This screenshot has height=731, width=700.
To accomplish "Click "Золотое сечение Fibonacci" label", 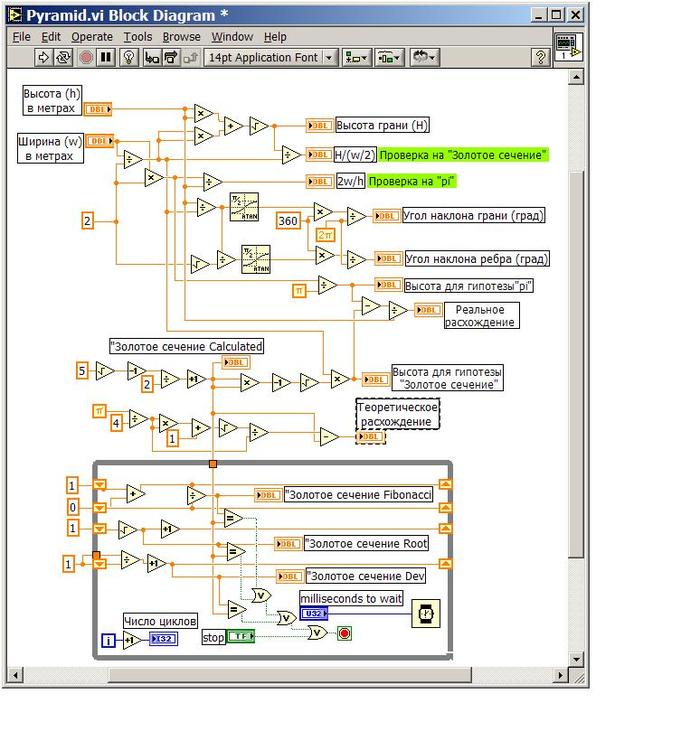I will point(358,495).
